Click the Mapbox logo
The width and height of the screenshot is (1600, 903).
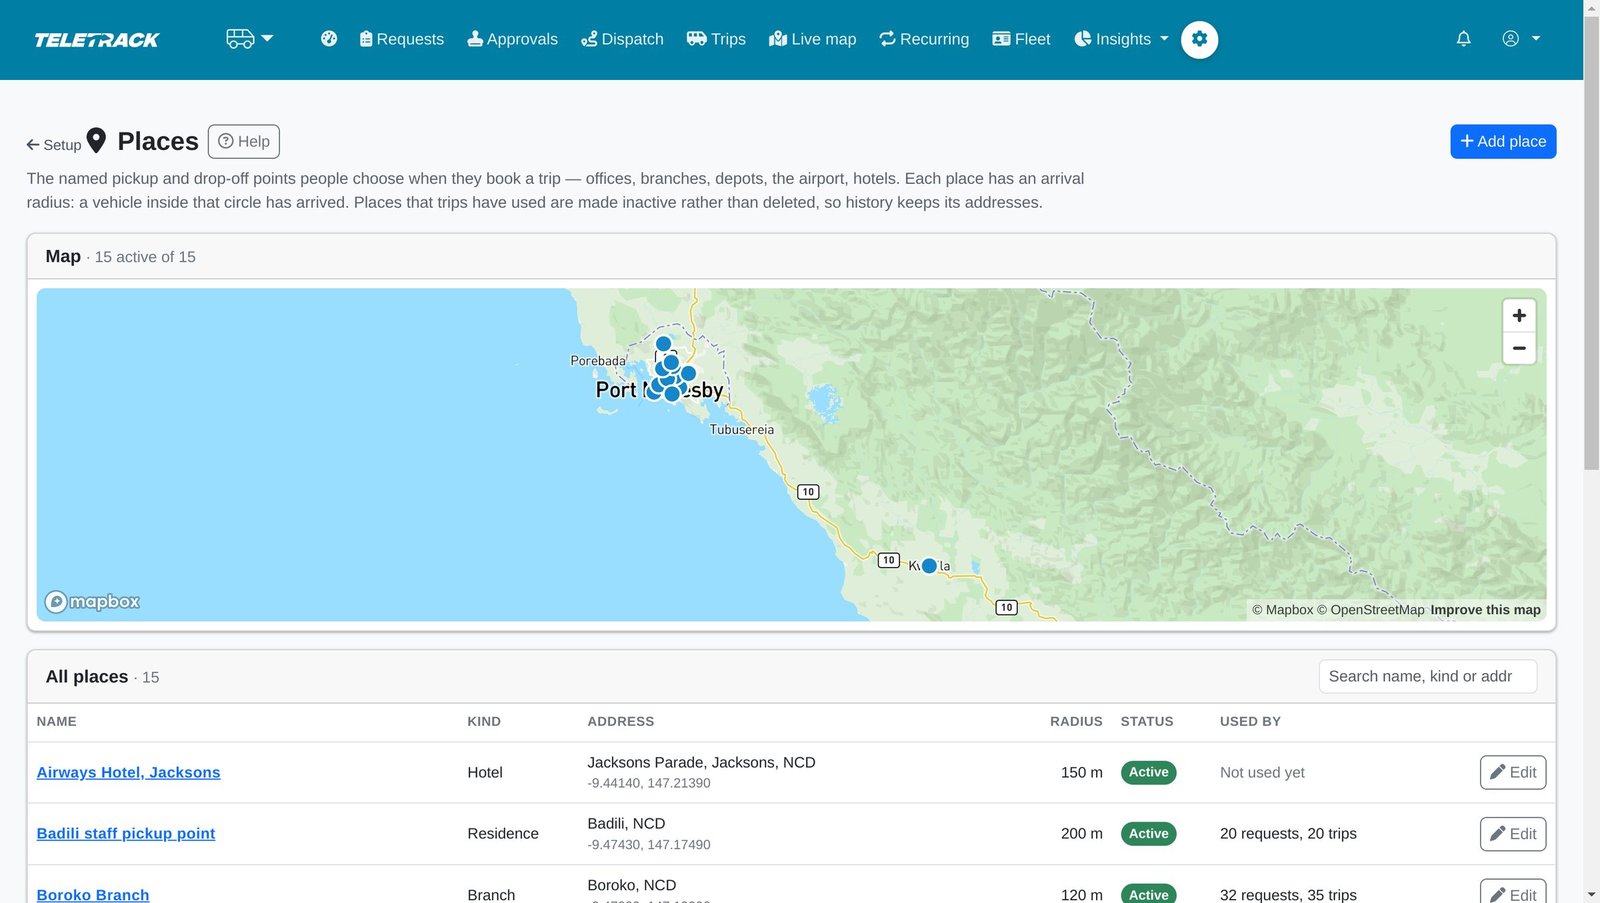[92, 601]
